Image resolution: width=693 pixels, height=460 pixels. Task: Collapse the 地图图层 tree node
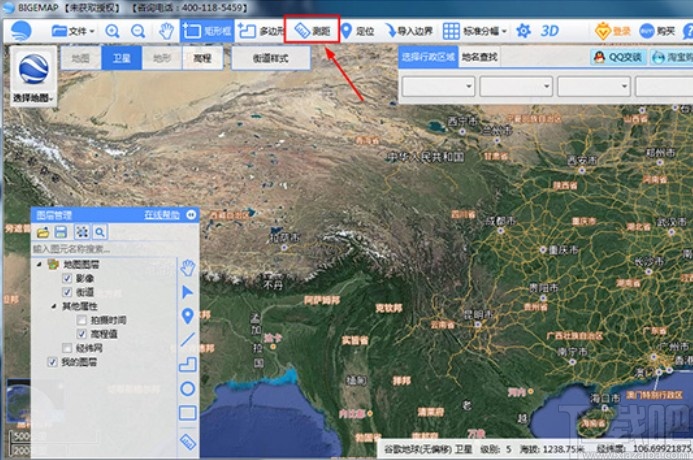39,264
